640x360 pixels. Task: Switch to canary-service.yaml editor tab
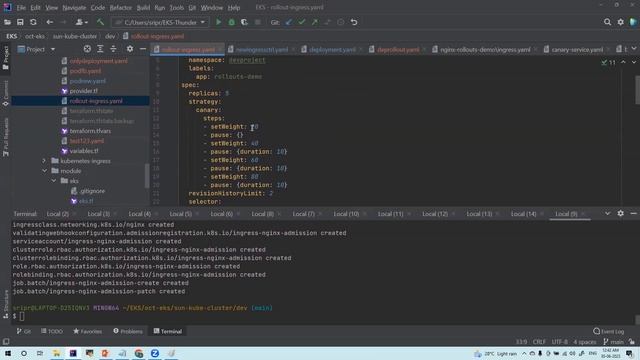[577, 49]
